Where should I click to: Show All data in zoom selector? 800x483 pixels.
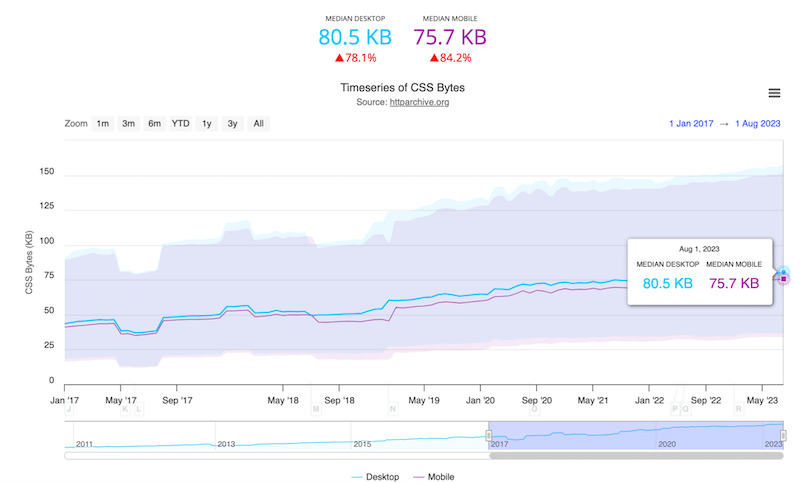coord(258,124)
